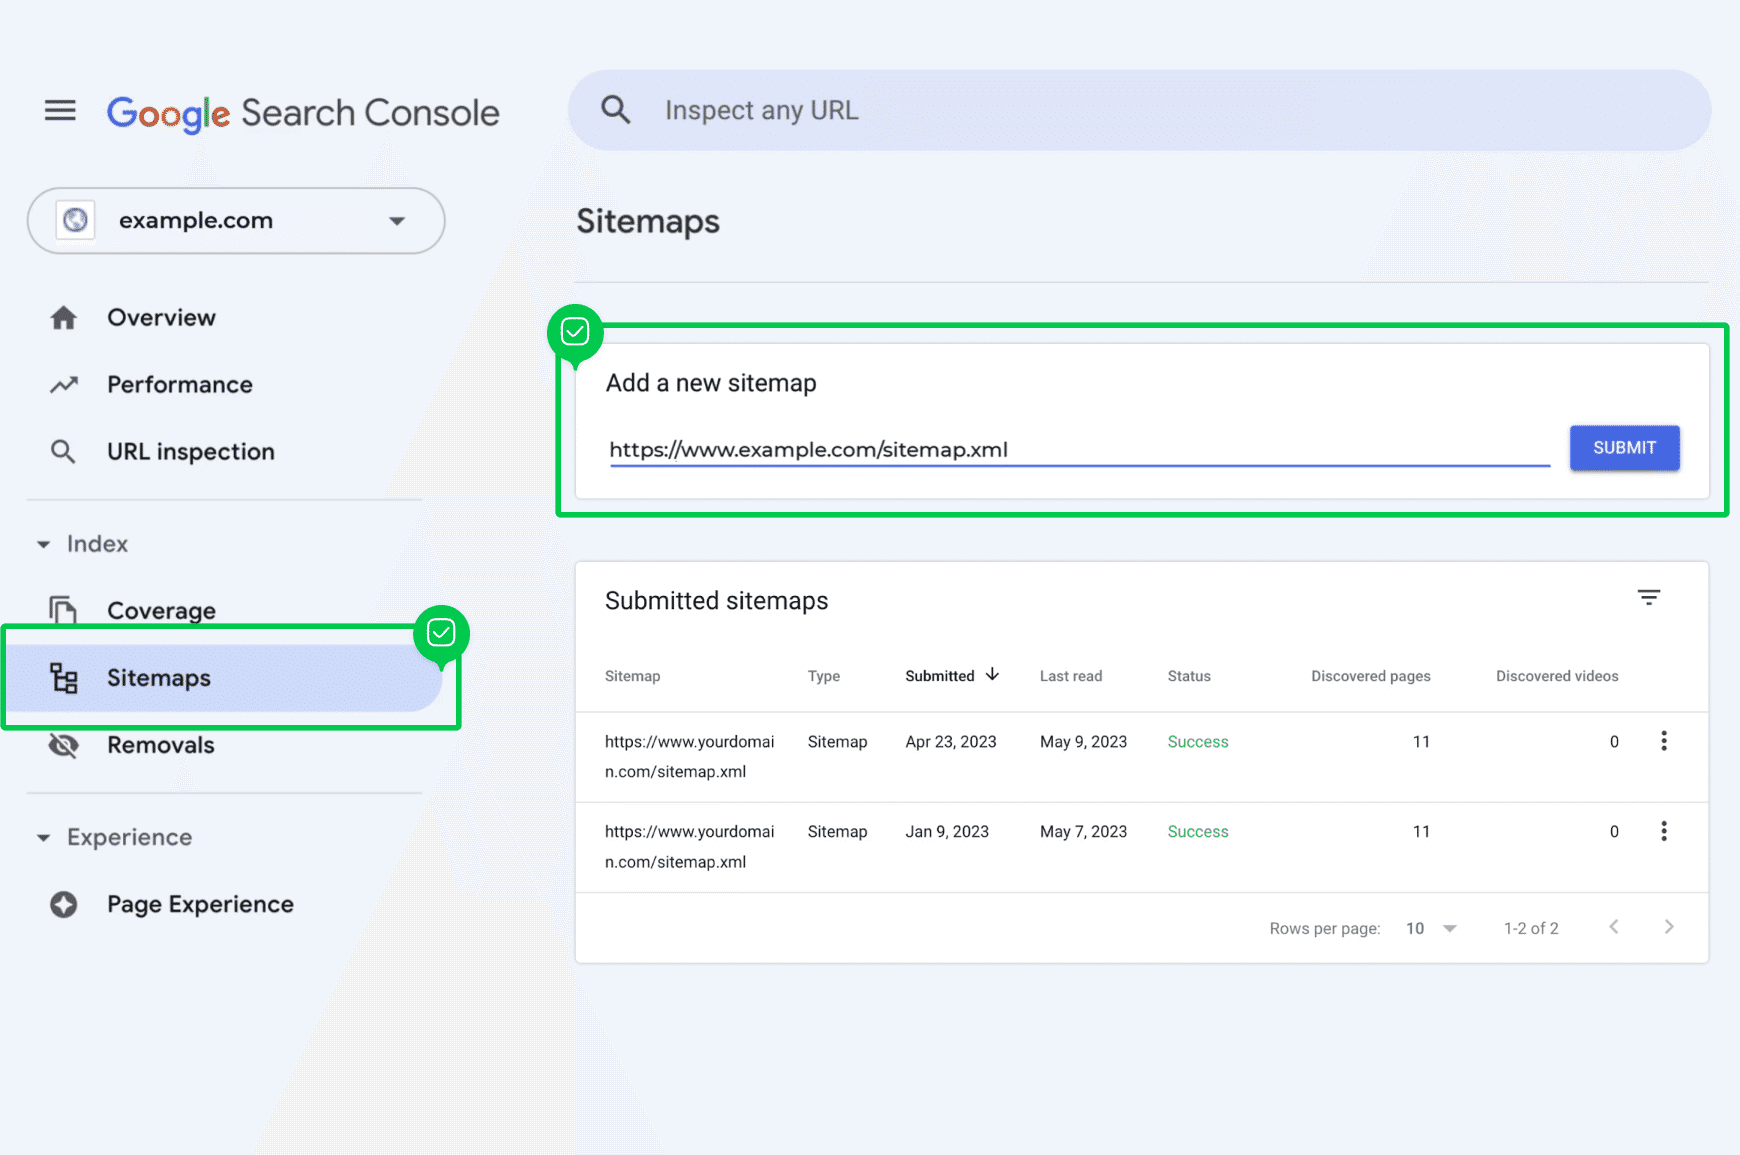The height and width of the screenshot is (1155, 1740).
Task: Click the search magnifier icon in URL bar
Action: tap(615, 110)
